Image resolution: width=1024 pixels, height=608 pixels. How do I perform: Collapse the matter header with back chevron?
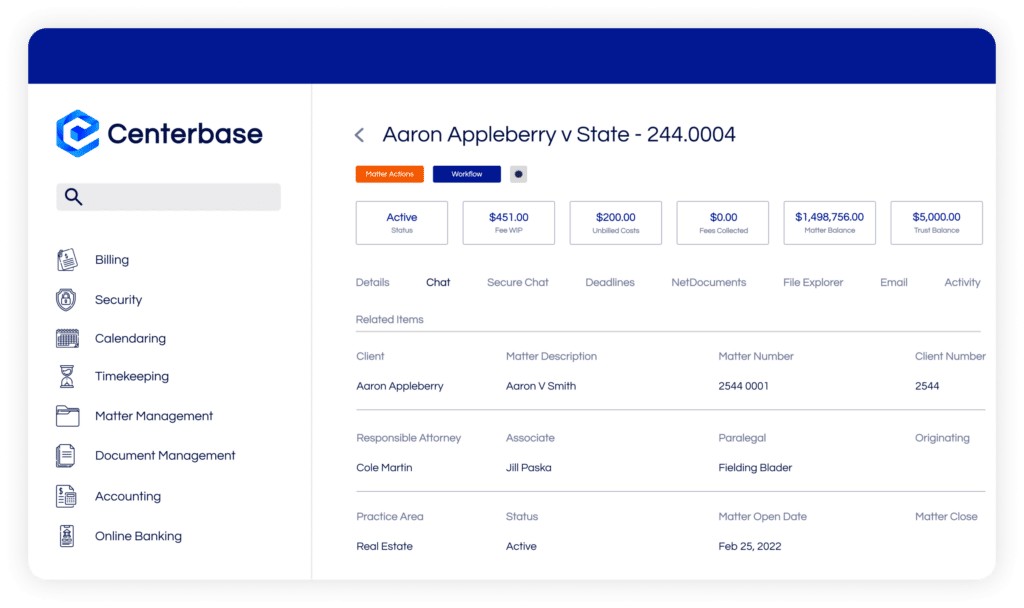coord(358,133)
